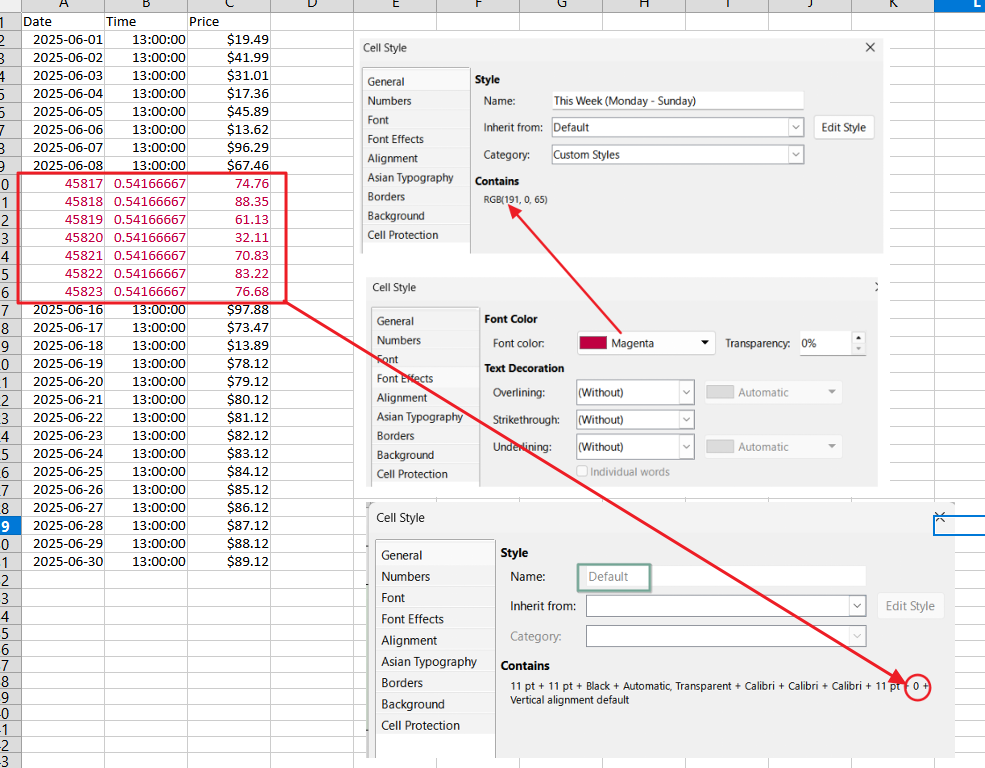Click the greyed Edit Style button in Default dialog
985x768 pixels.
pos(910,606)
